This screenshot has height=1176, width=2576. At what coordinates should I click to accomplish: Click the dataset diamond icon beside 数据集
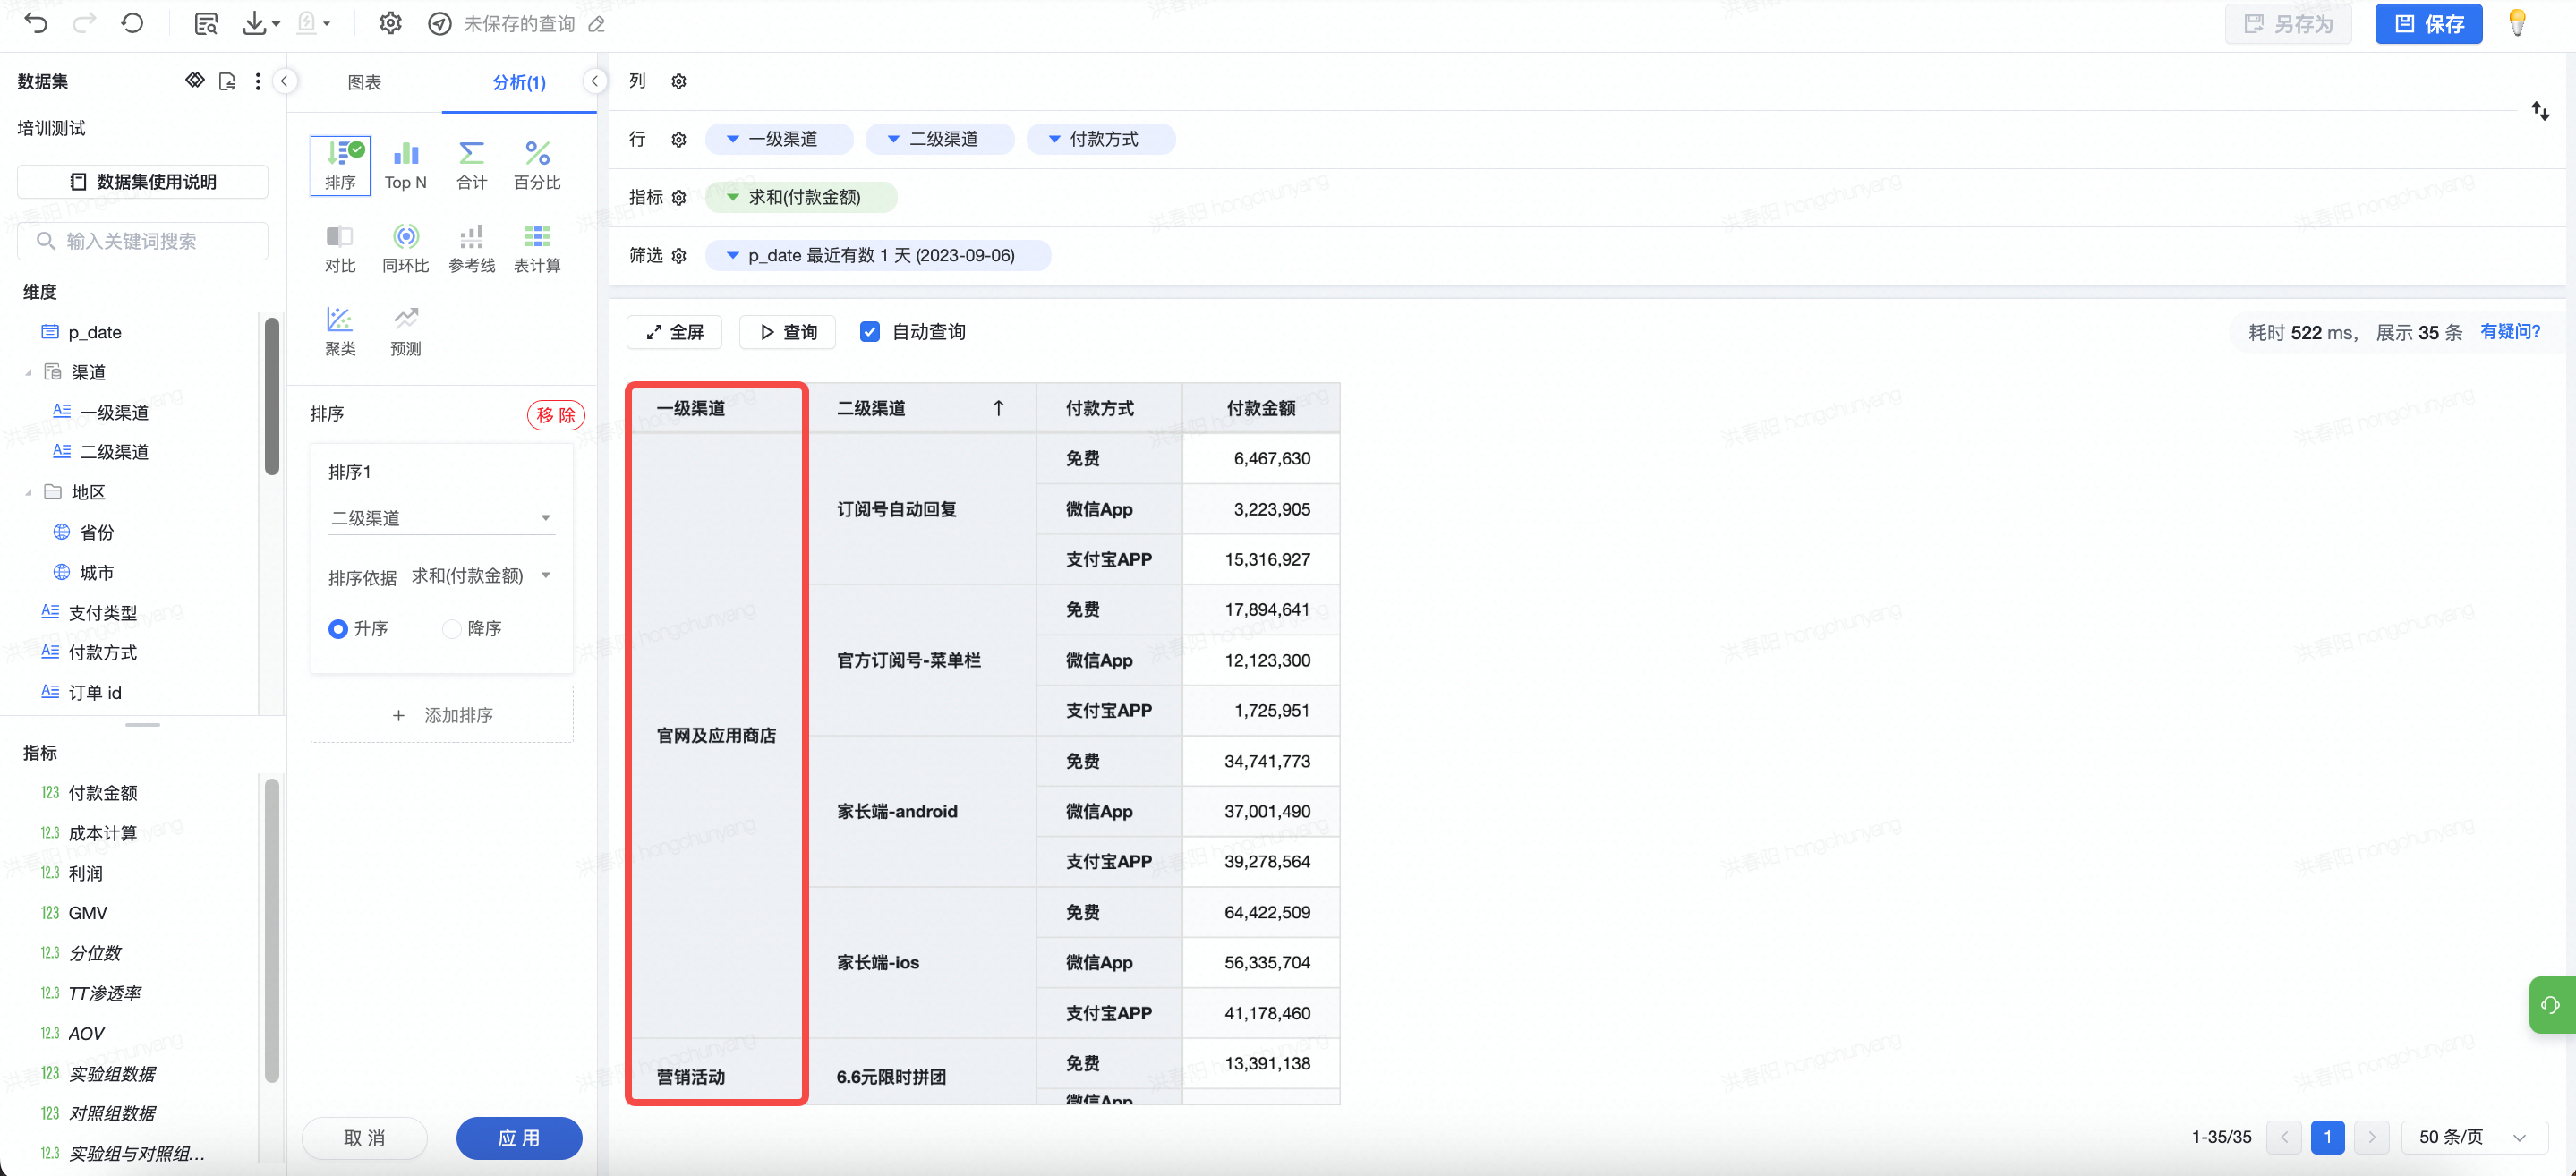[x=195, y=80]
